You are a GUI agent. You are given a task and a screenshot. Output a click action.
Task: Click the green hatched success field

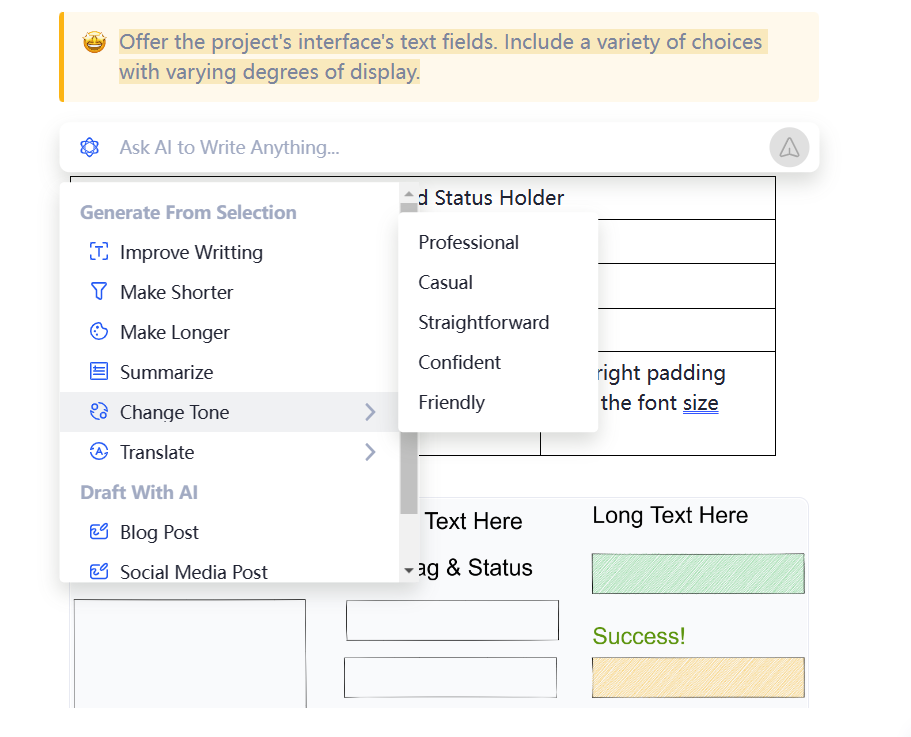(x=697, y=574)
